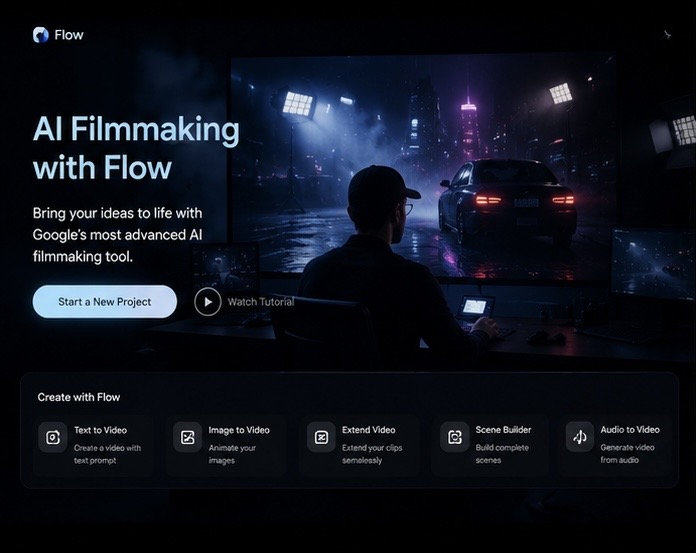696x553 pixels.
Task: Click the 'AI Filmmaking with Flow' headline
Action: coord(136,148)
